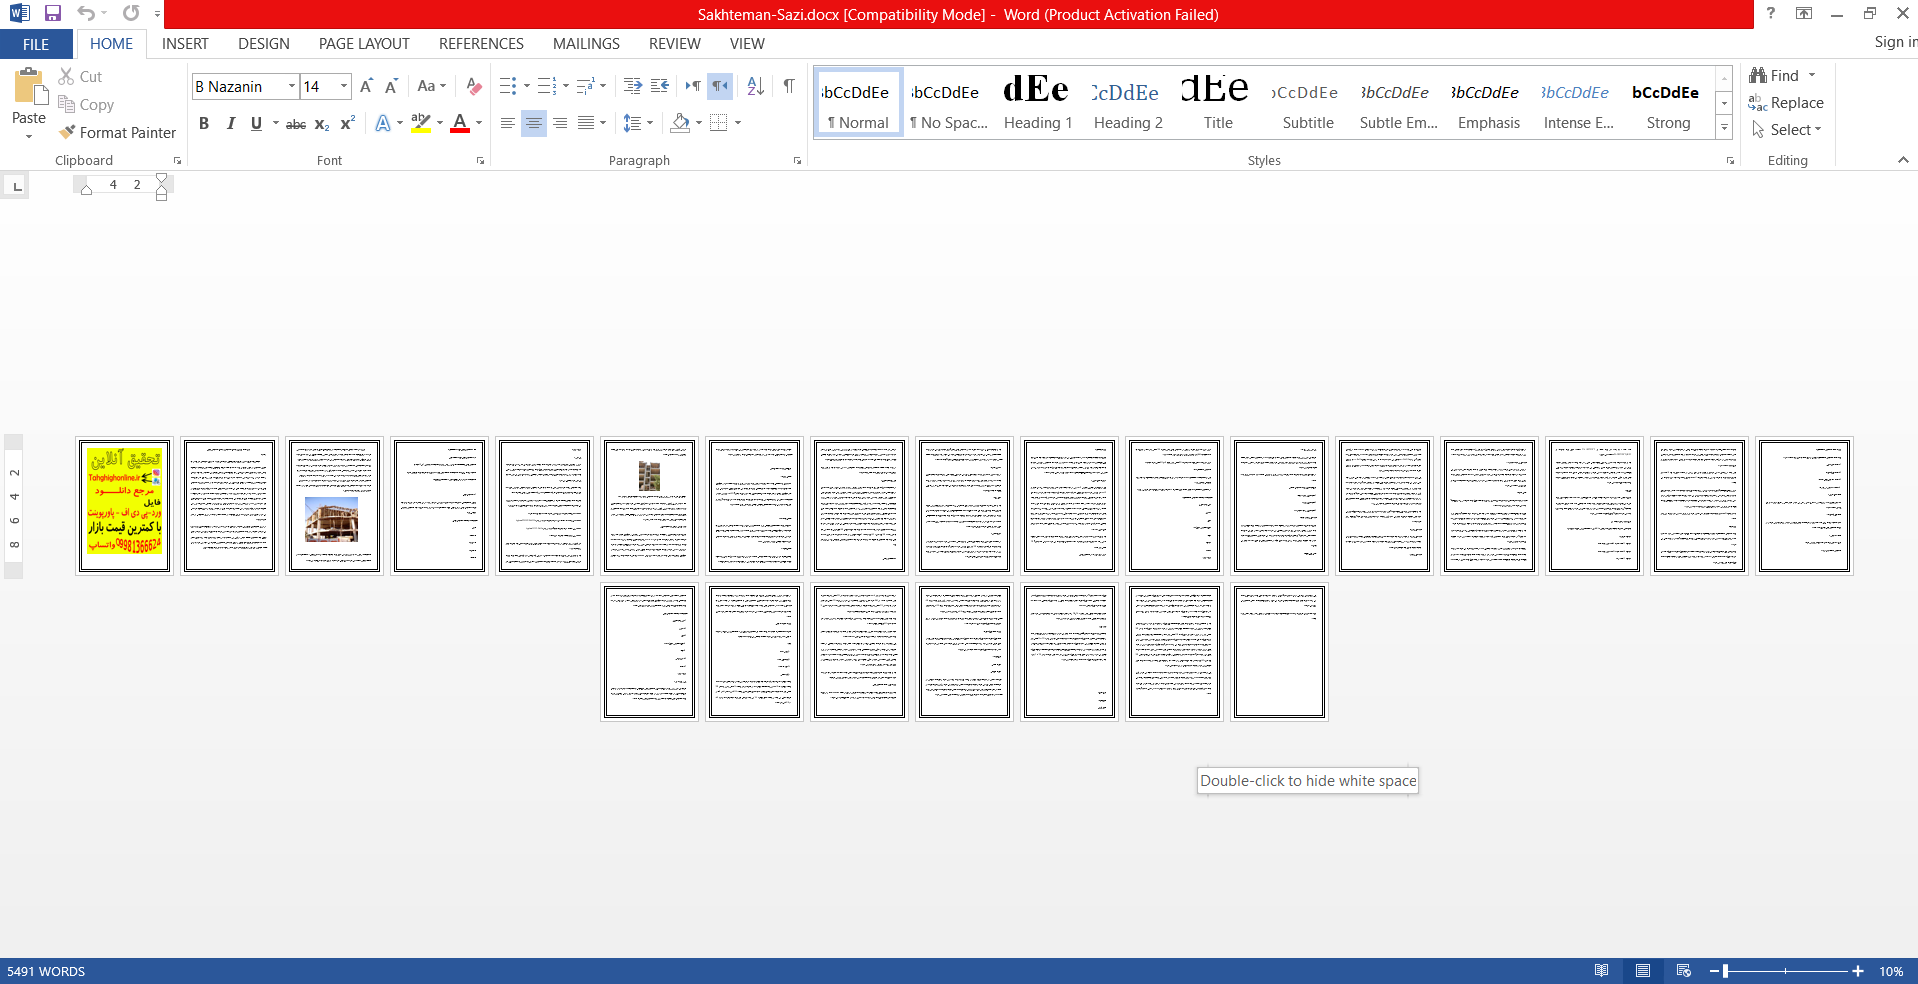Viewport: 1918px width, 984px height.
Task: Open the Find dropdown arrow
Action: 1811,75
